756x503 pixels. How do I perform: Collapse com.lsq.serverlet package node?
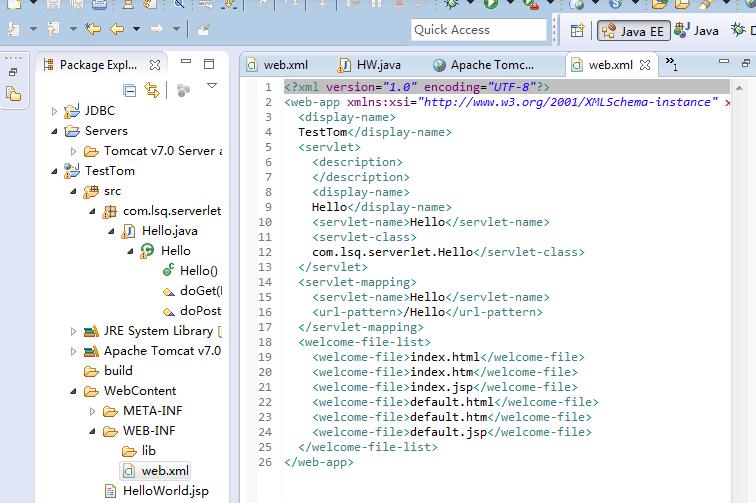point(92,211)
